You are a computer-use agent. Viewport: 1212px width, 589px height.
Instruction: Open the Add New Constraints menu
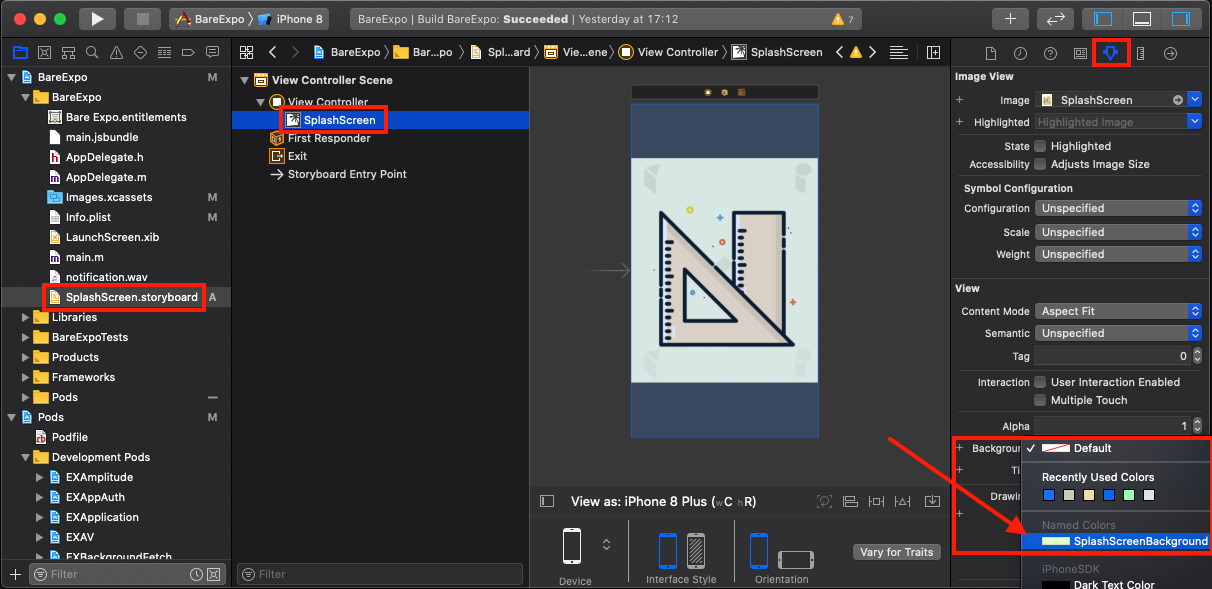(876, 501)
